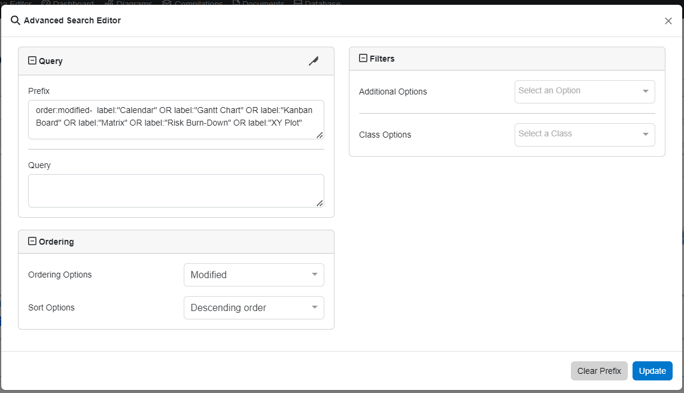Click the arrow of the Select an Option dropdown

pyautogui.click(x=645, y=91)
